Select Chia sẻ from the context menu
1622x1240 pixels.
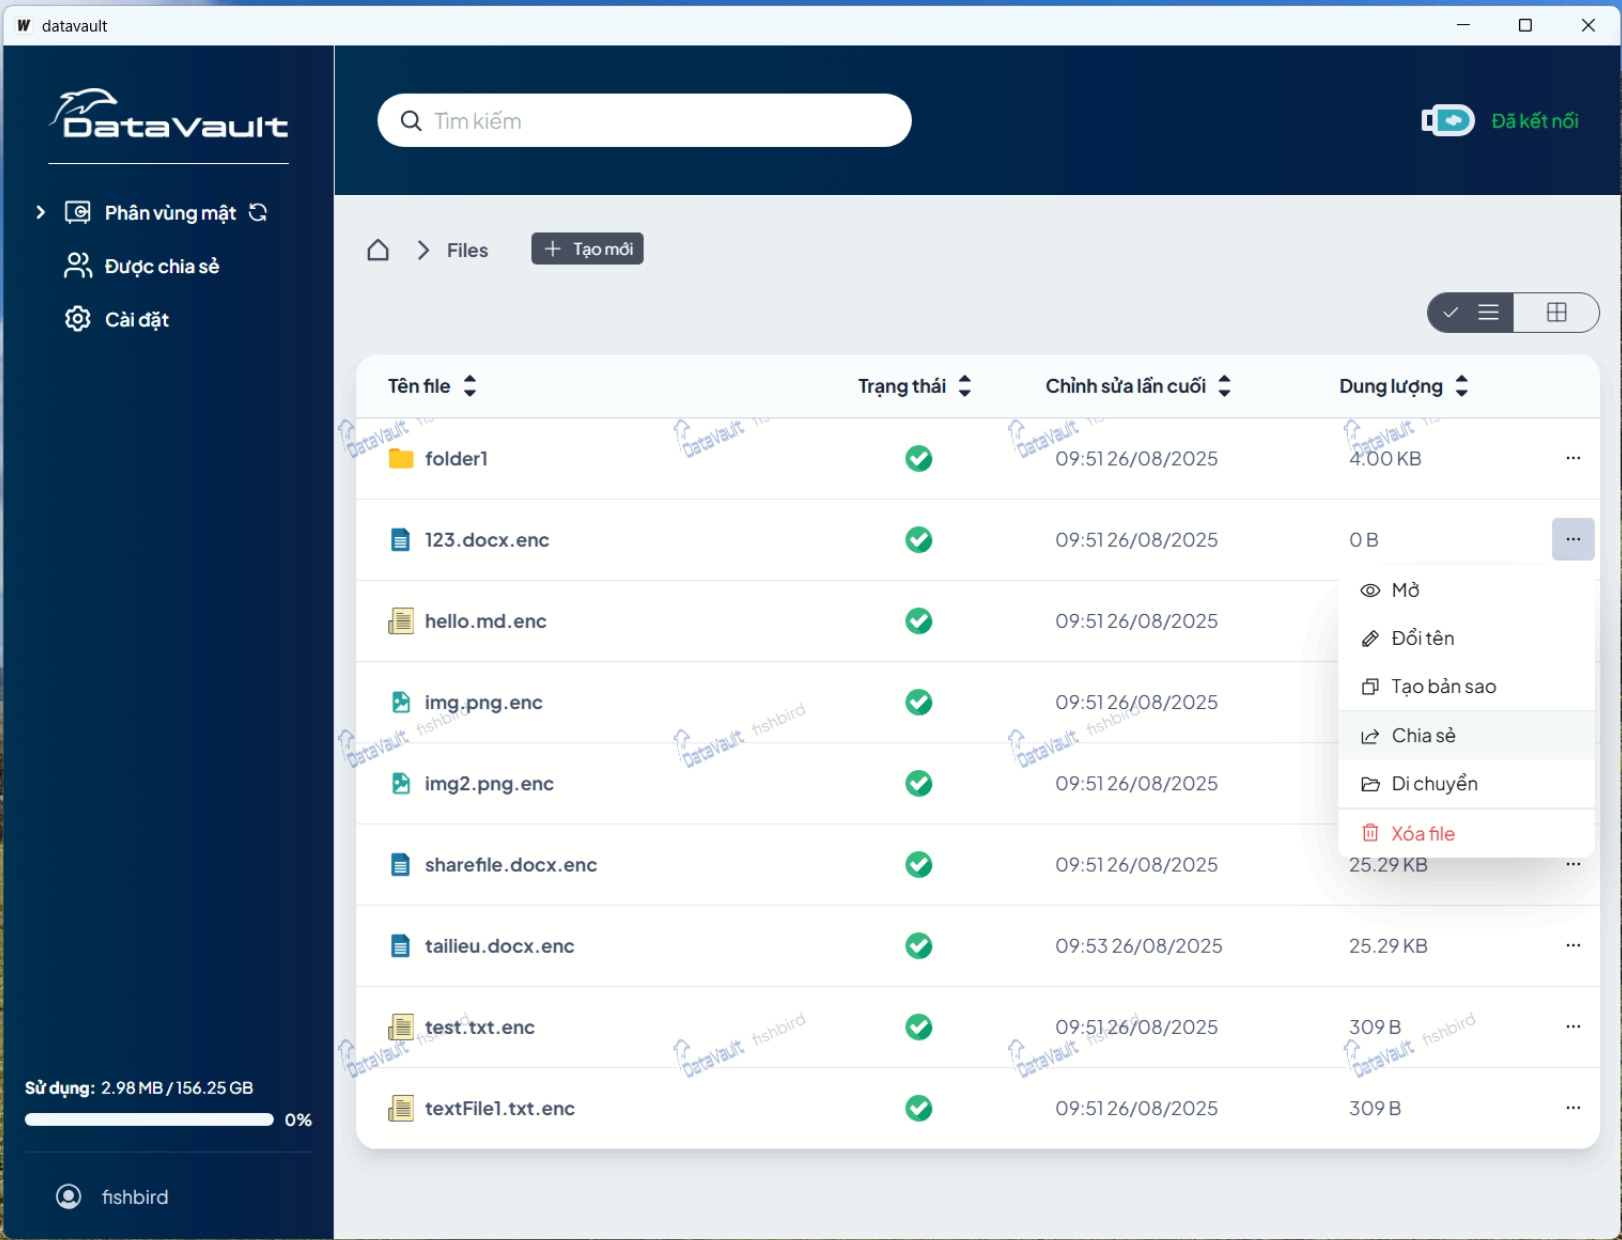coord(1423,736)
